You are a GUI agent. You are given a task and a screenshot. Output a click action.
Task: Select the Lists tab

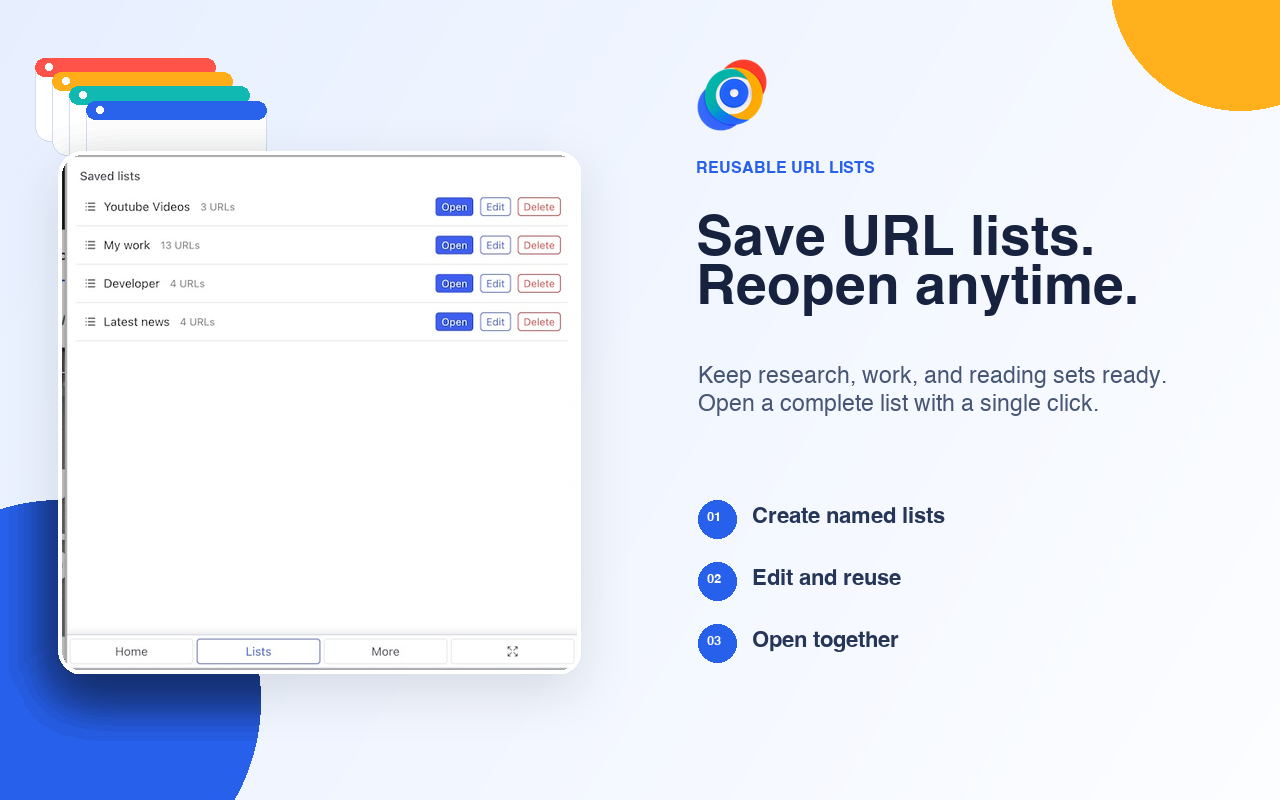pos(258,651)
